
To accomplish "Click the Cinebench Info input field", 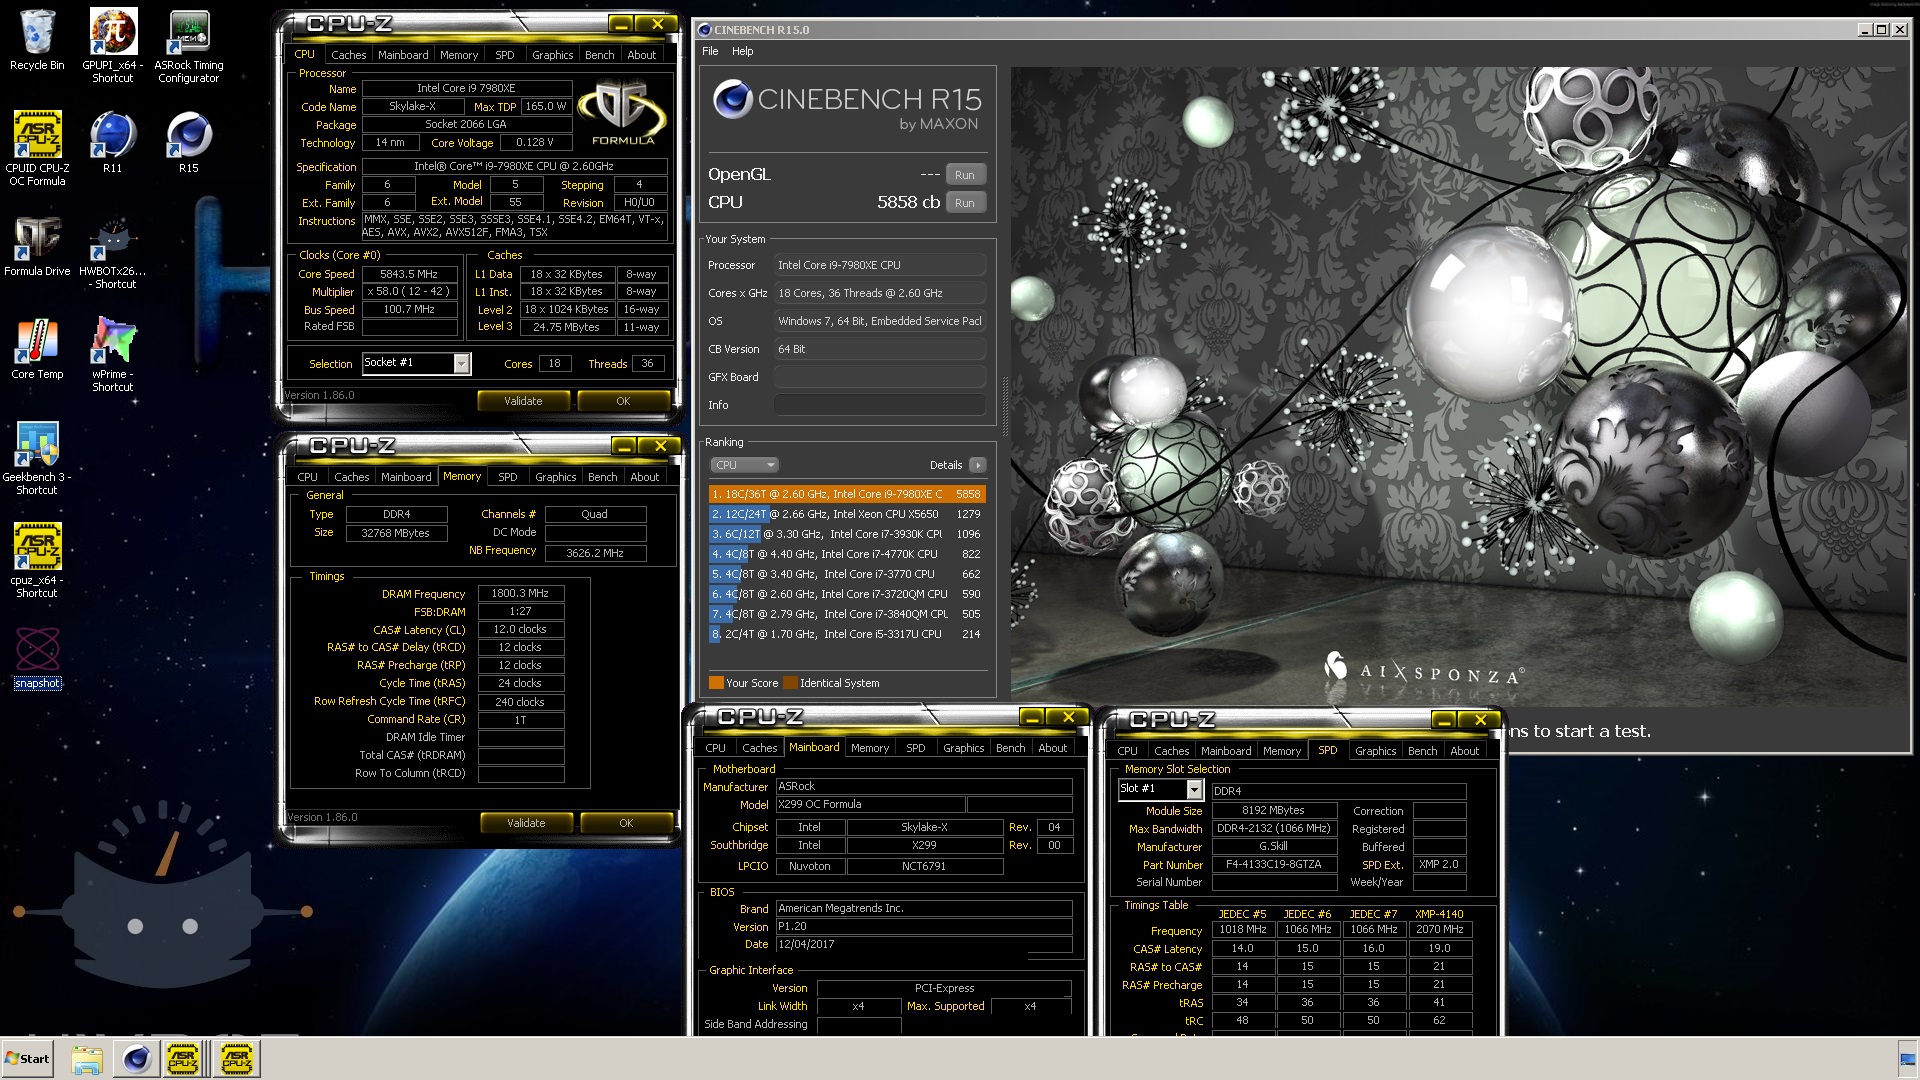I will [x=880, y=405].
